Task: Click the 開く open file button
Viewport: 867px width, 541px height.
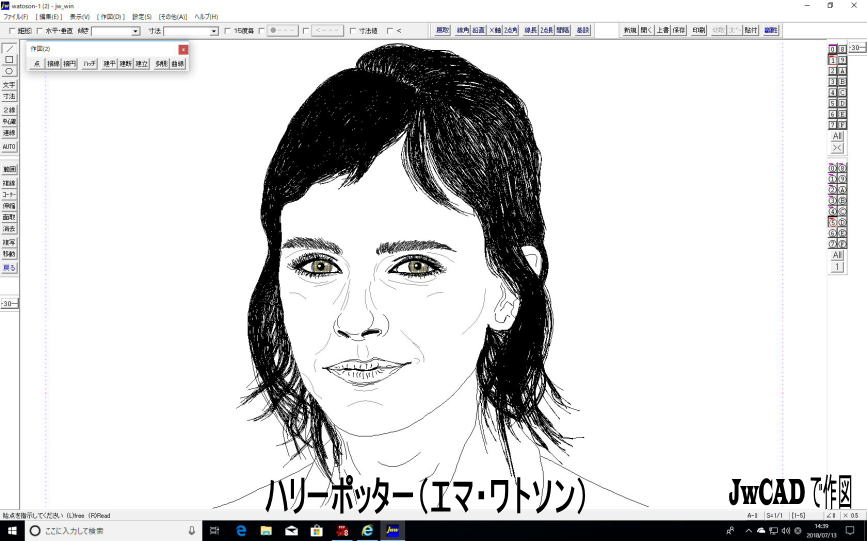Action: pos(646,30)
